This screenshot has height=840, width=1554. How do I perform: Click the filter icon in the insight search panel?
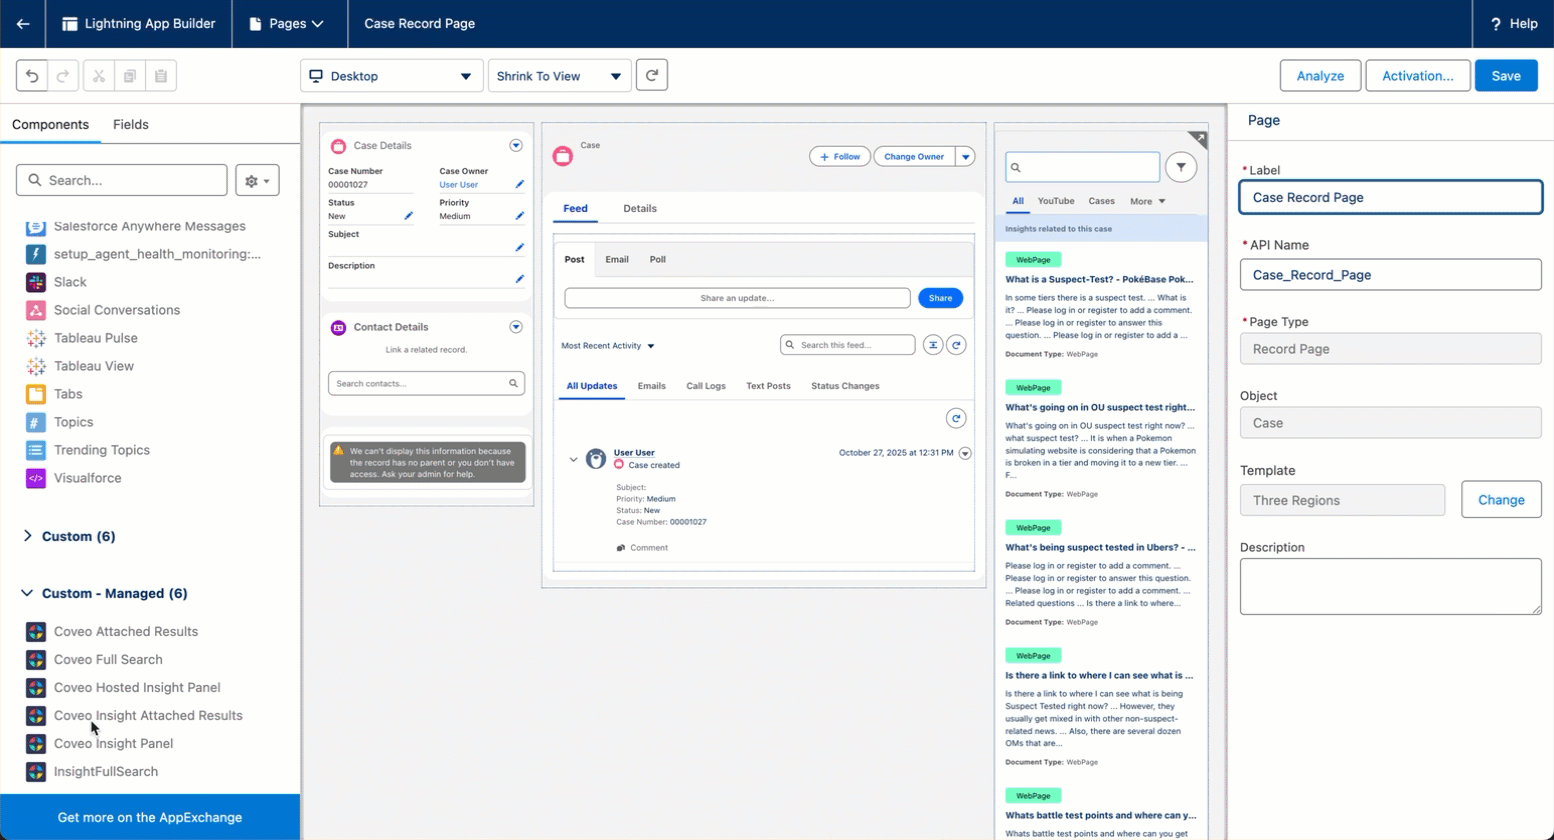[x=1180, y=167]
